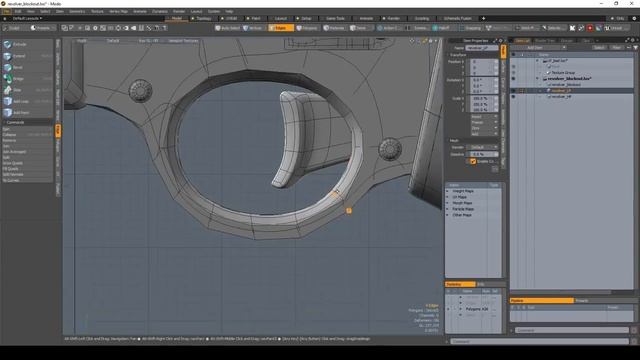Run the Collapse command
The width and height of the screenshot is (640, 360).
click(x=27, y=135)
